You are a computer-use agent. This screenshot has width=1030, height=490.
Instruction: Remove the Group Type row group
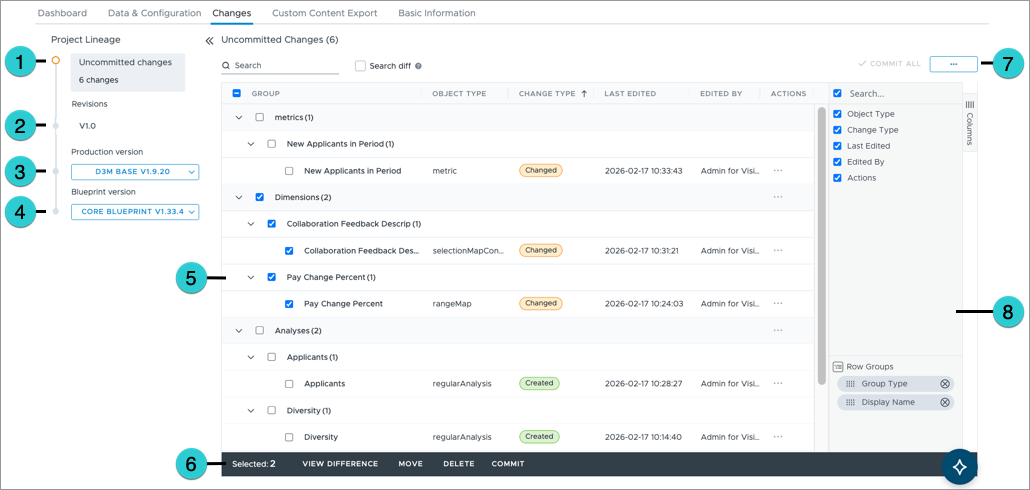[x=944, y=384]
